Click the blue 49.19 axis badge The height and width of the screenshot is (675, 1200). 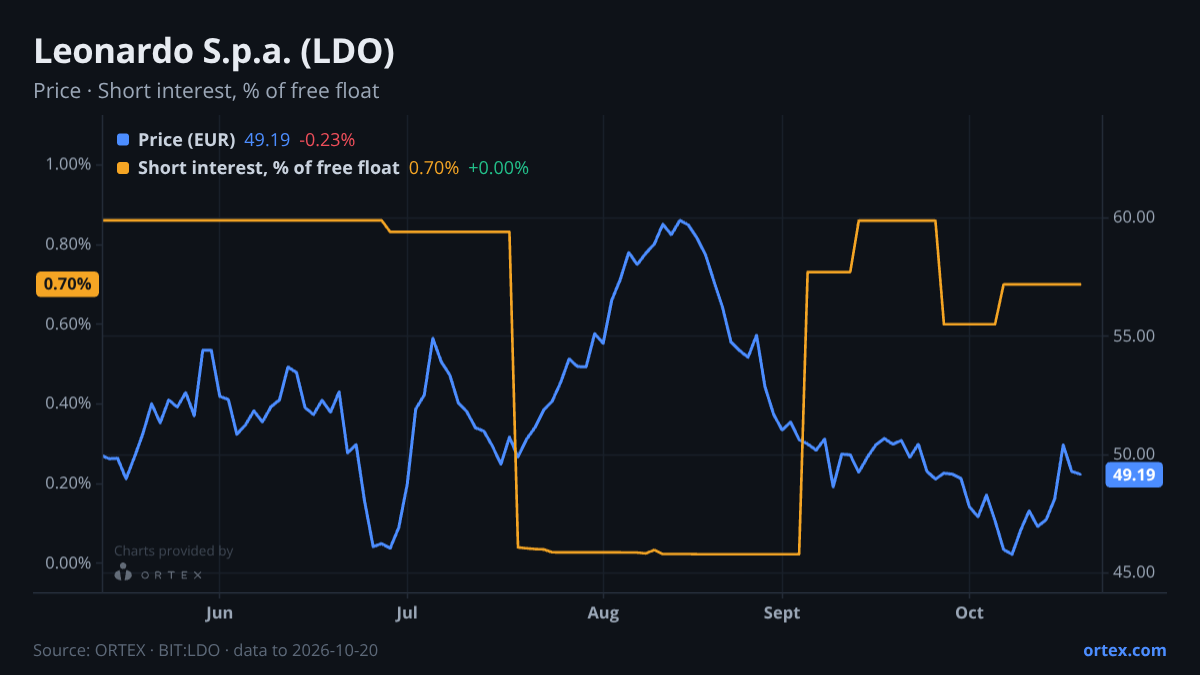point(1135,475)
